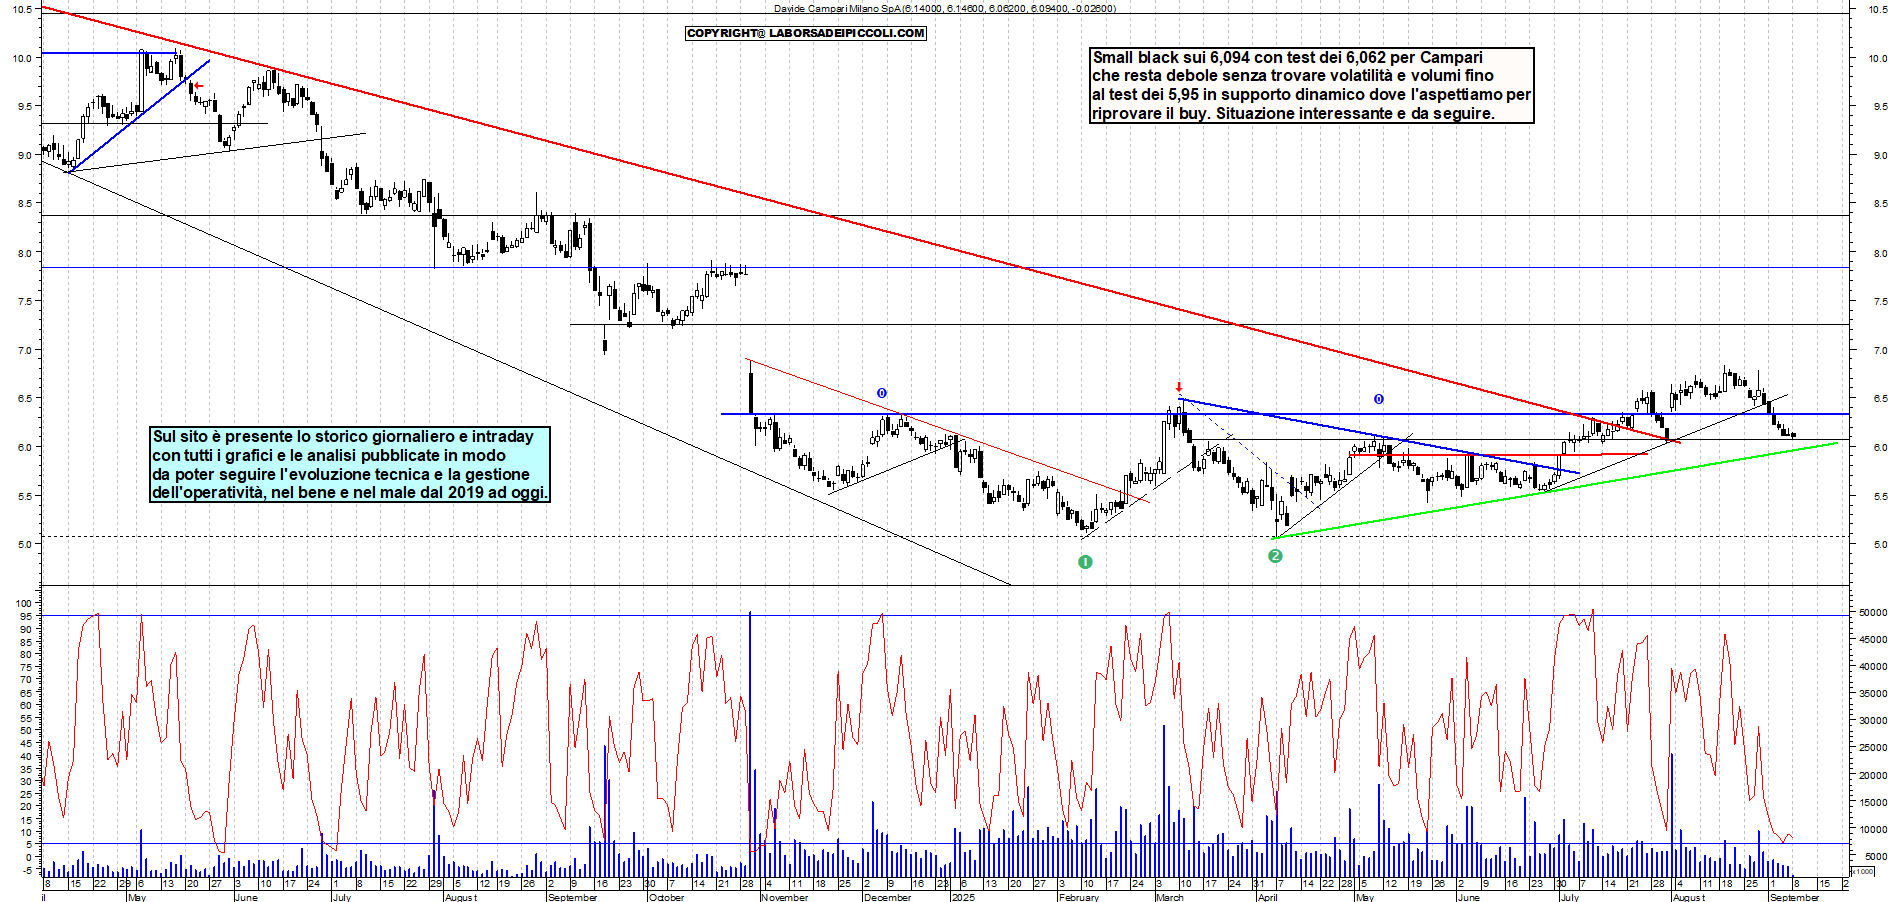Image resolution: width=1890 pixels, height=902 pixels.
Task: Select the 'Small black sui 6,094' commentary box
Action: (1311, 85)
